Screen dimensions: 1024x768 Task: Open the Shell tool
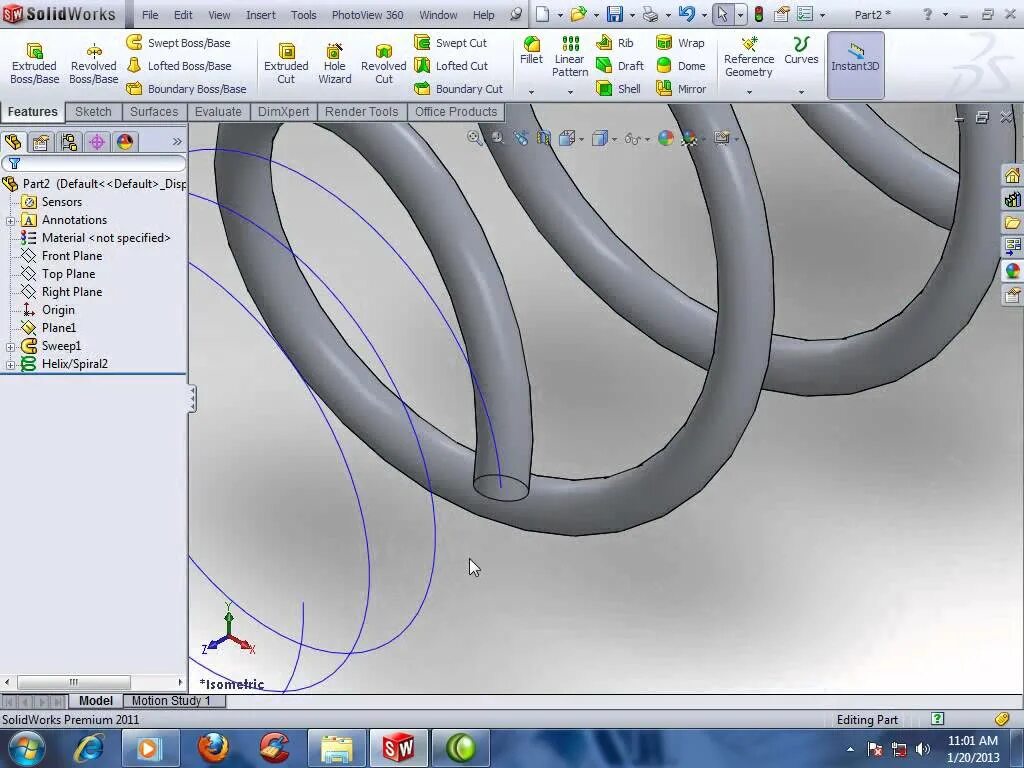[x=628, y=89]
